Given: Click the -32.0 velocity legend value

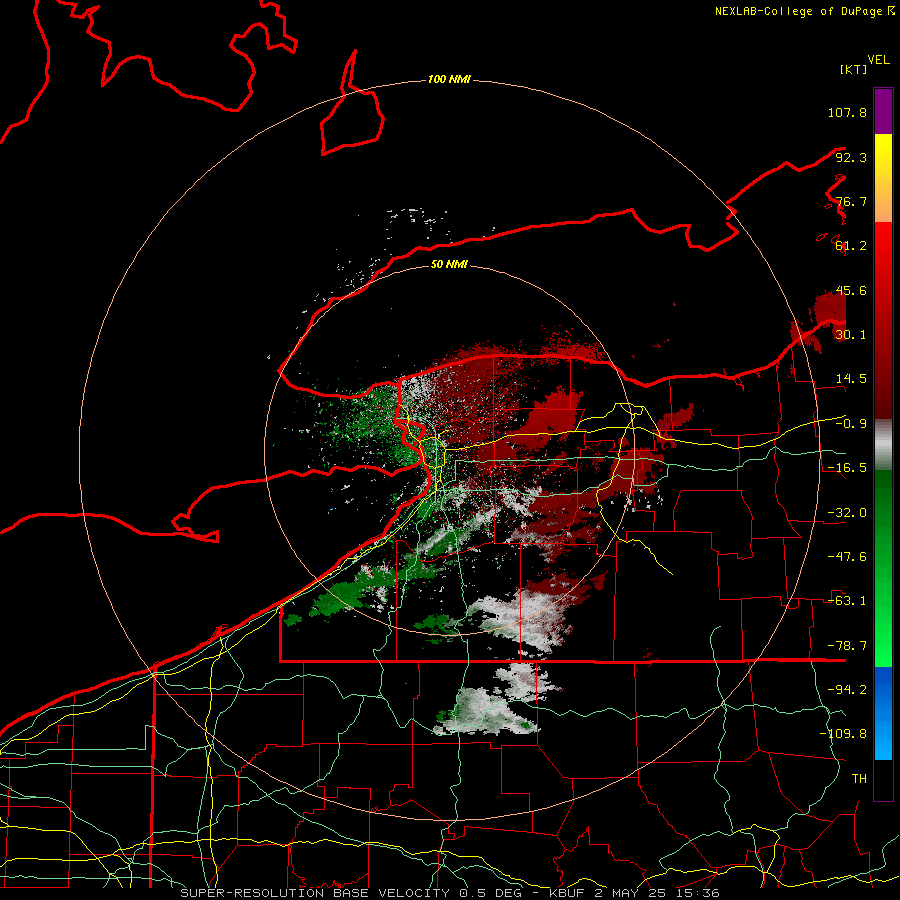Looking at the screenshot, I should 847,513.
